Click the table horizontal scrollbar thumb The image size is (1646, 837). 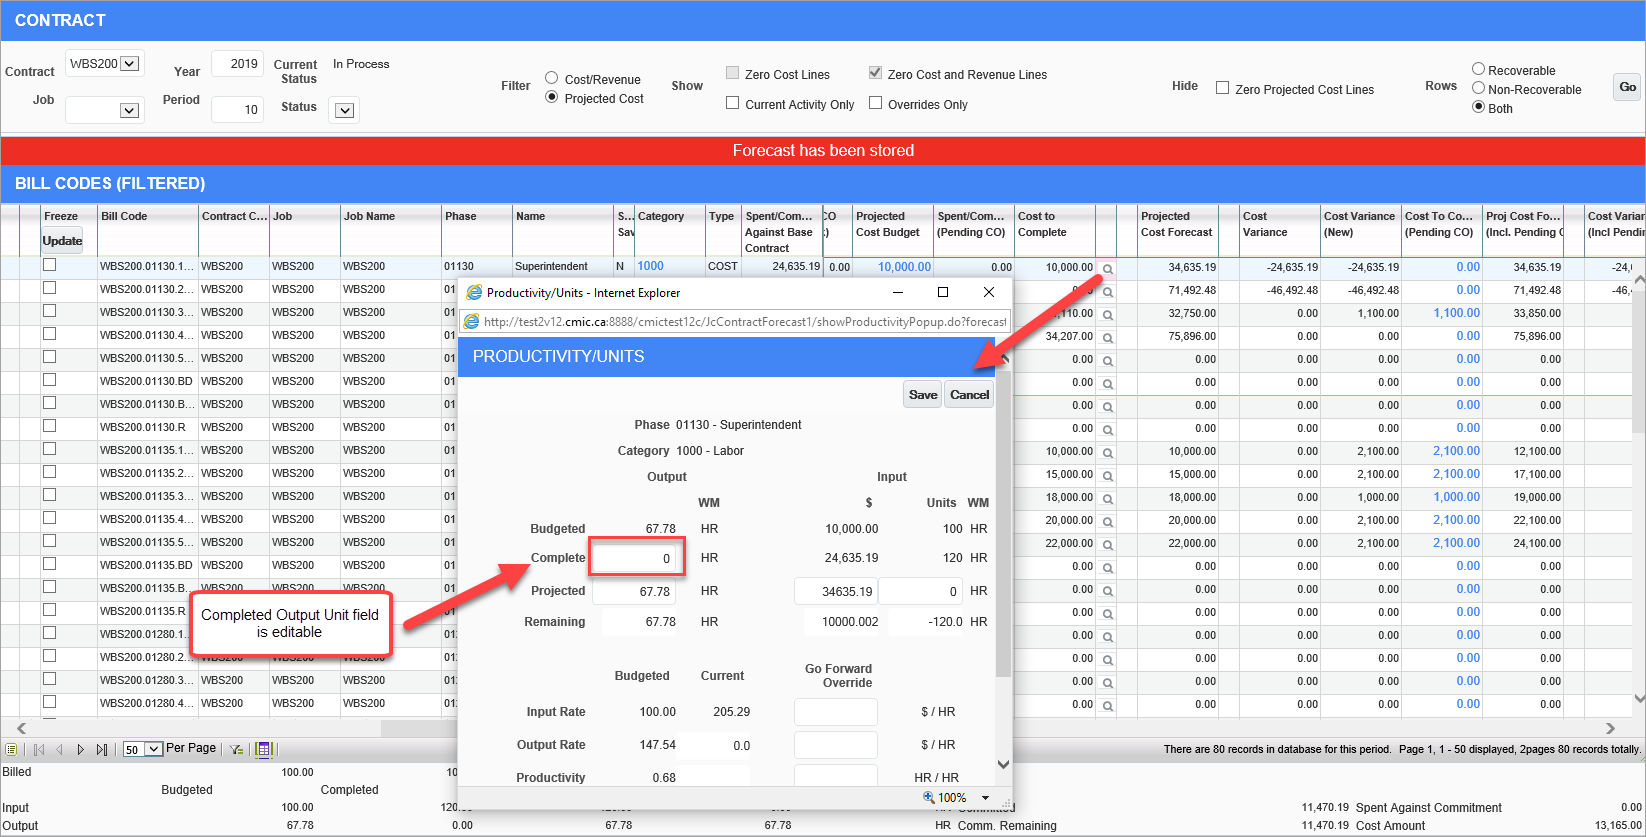[x=418, y=728]
